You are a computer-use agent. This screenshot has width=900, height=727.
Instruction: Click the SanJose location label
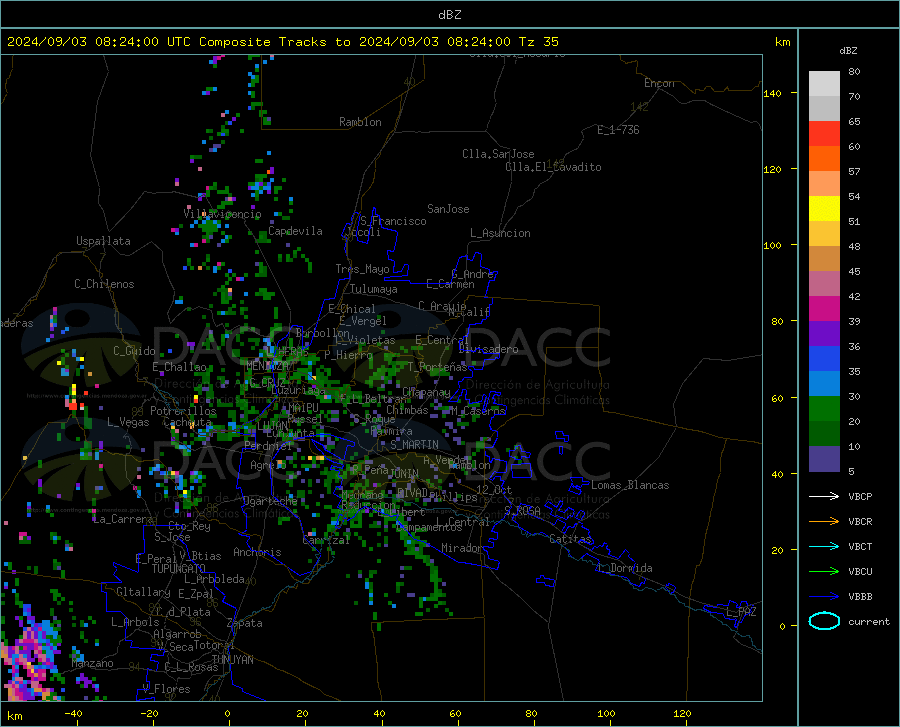click(x=448, y=209)
